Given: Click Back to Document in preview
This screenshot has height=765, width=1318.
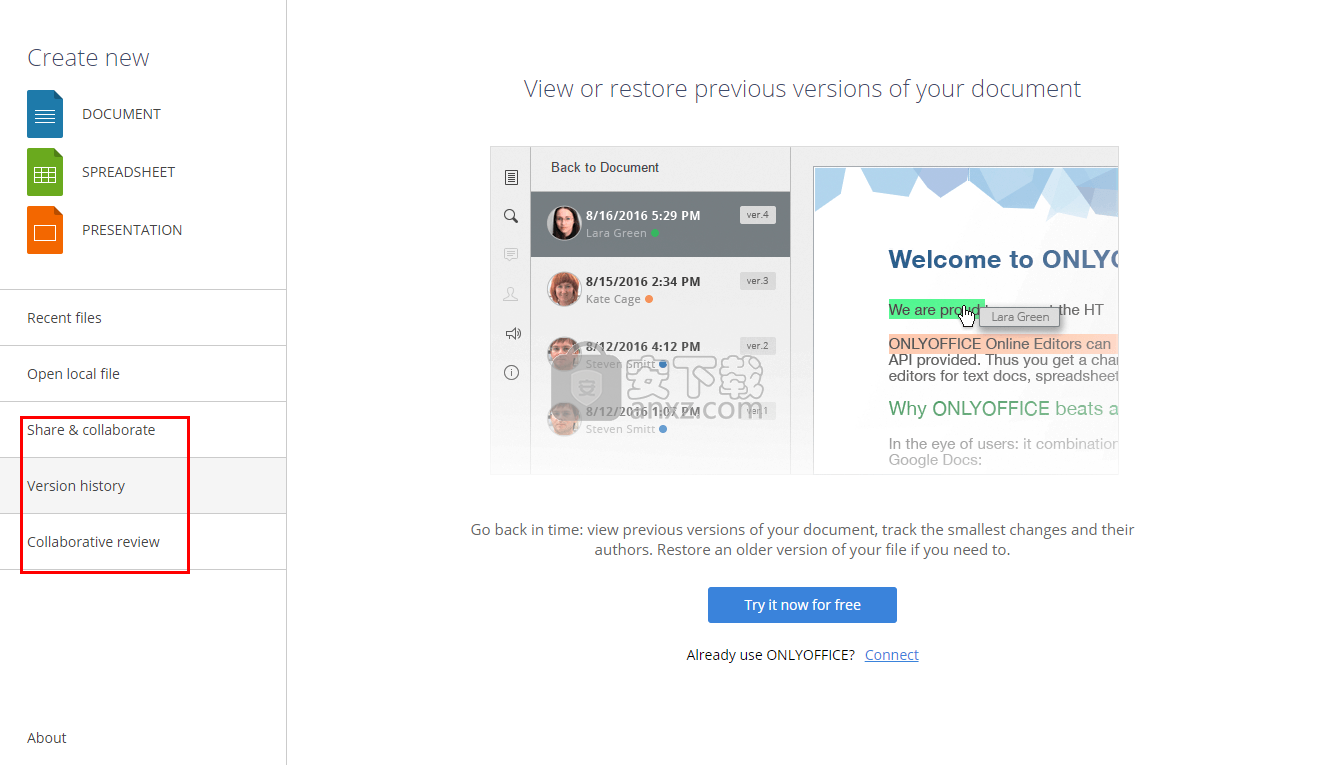Looking at the screenshot, I should pos(605,167).
